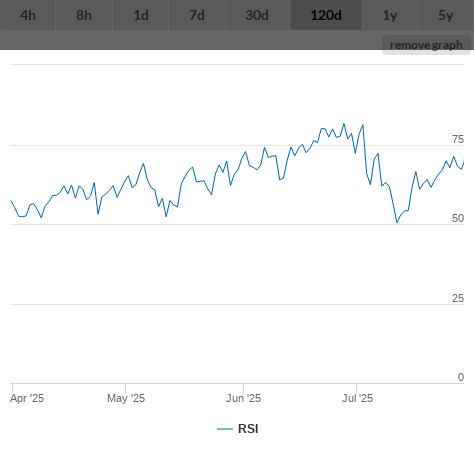Switch to the 1d time range

[141, 15]
